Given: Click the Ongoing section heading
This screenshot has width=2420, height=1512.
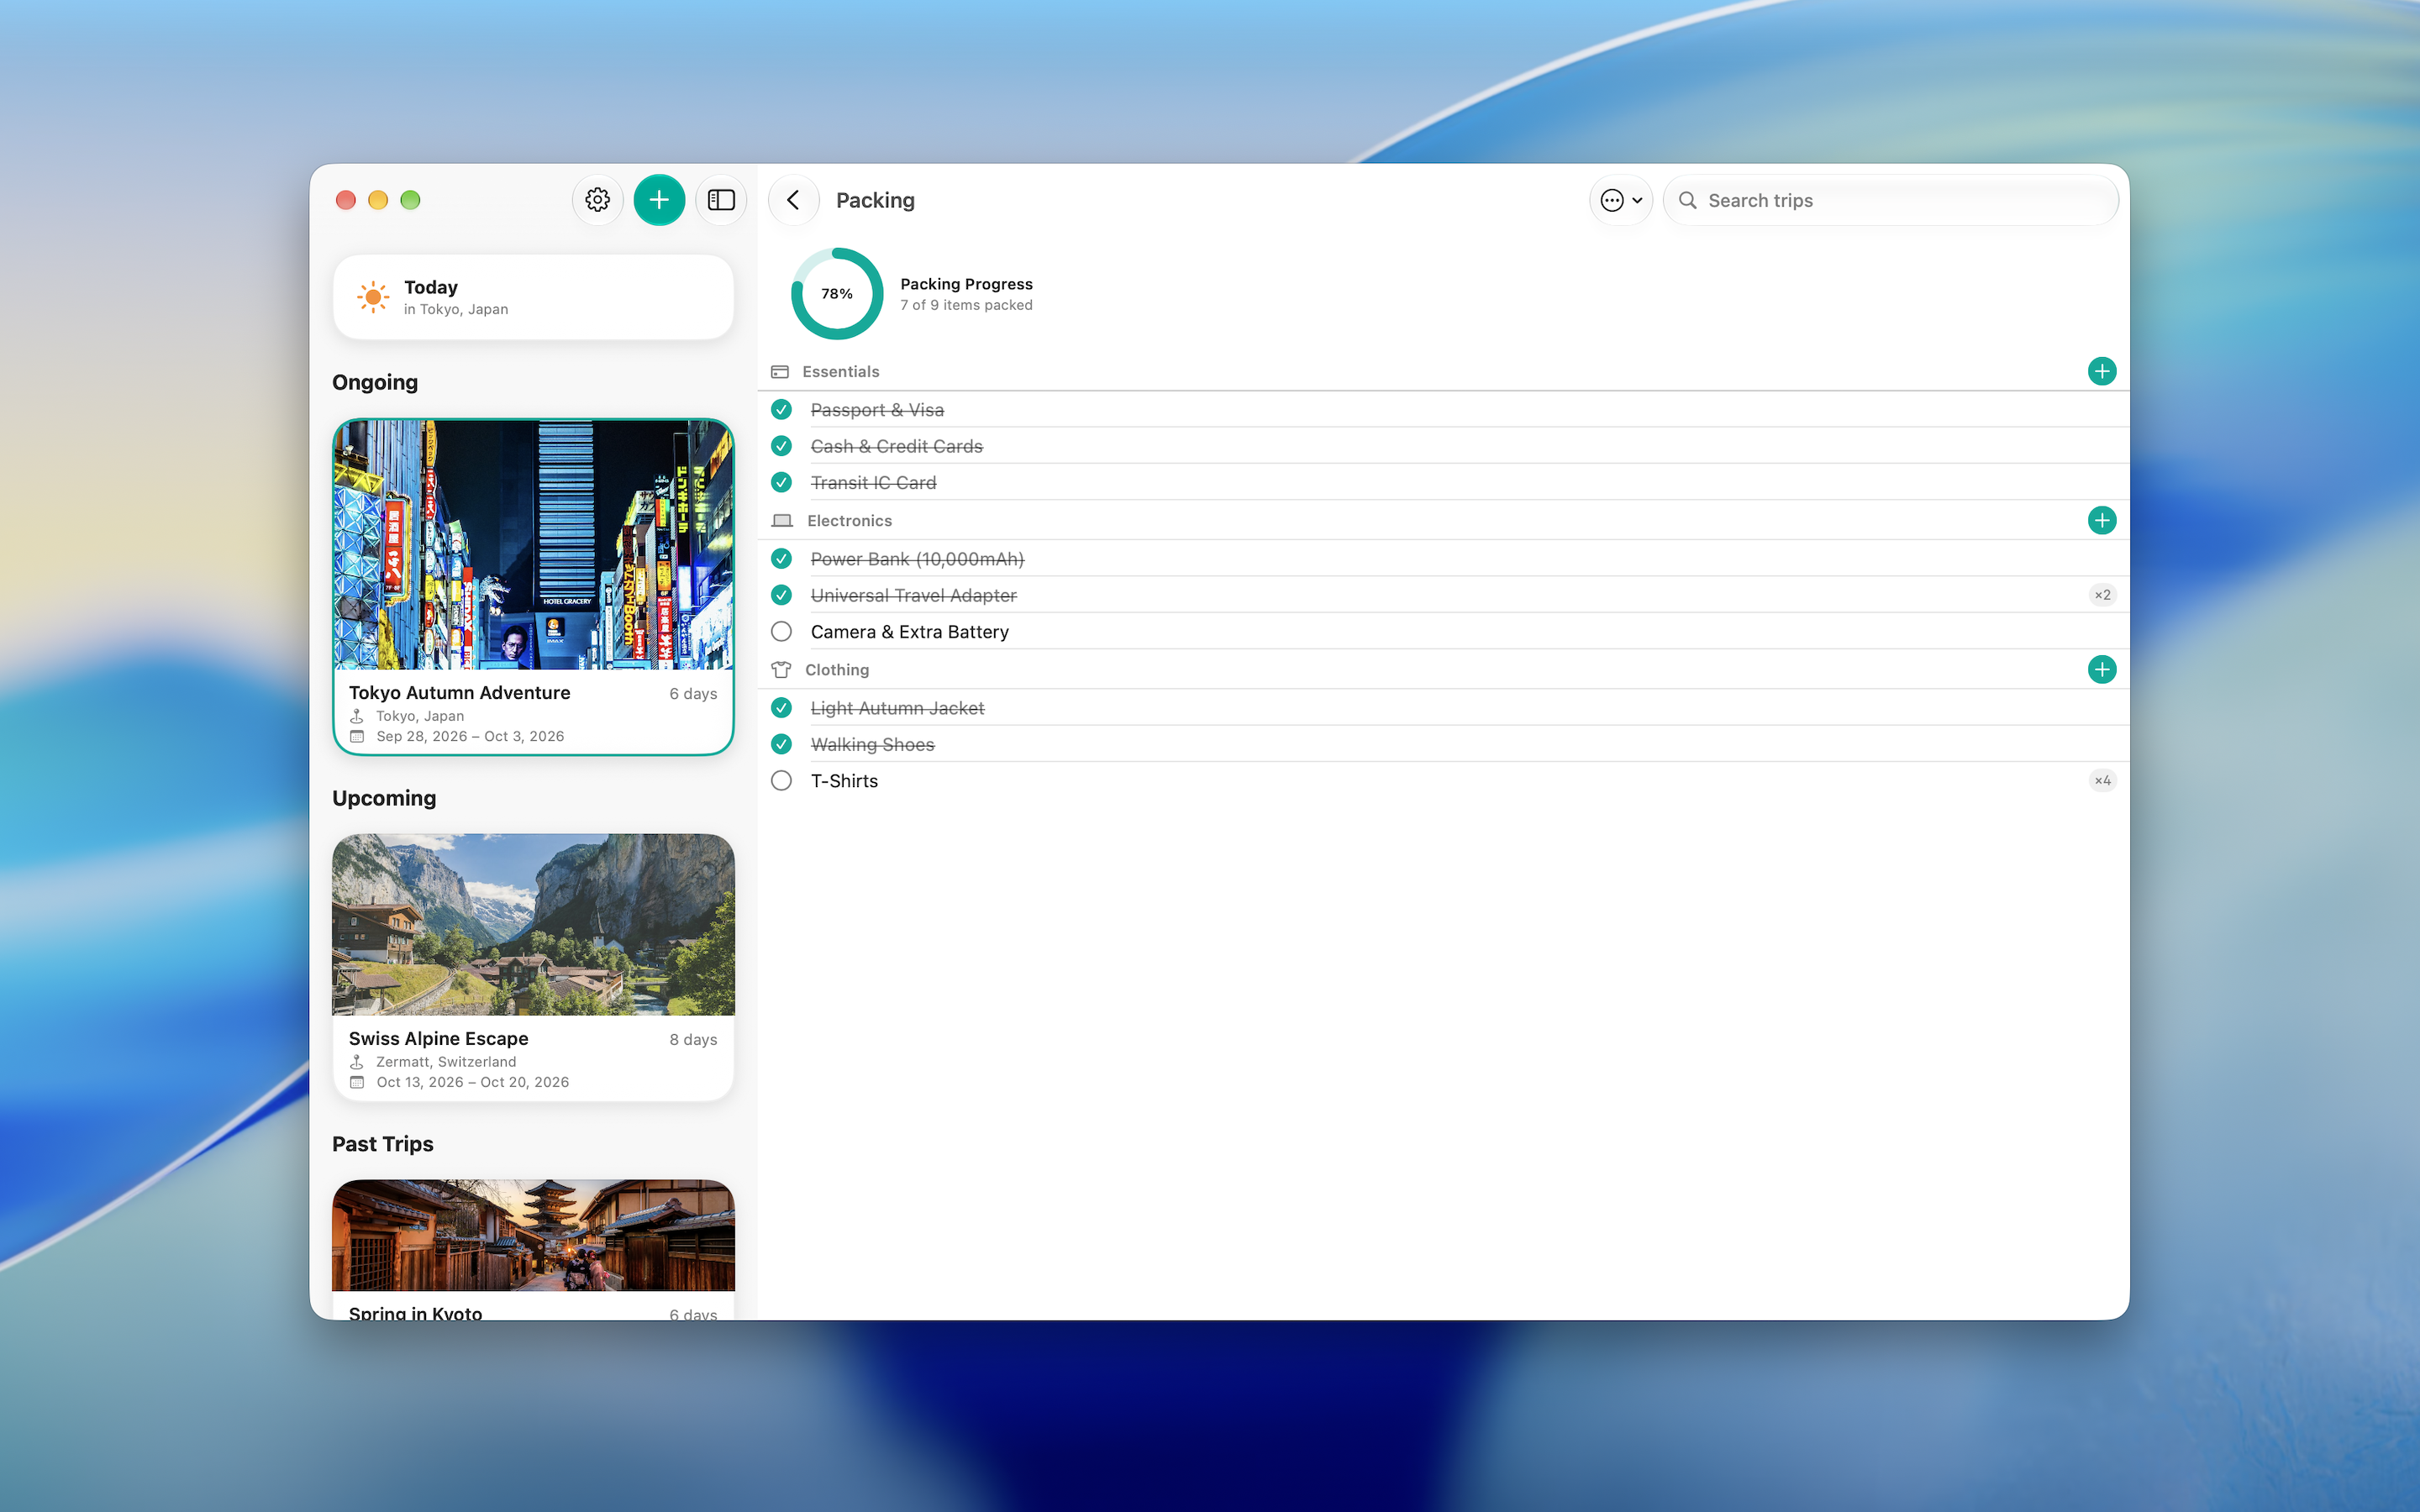Looking at the screenshot, I should 375,383.
